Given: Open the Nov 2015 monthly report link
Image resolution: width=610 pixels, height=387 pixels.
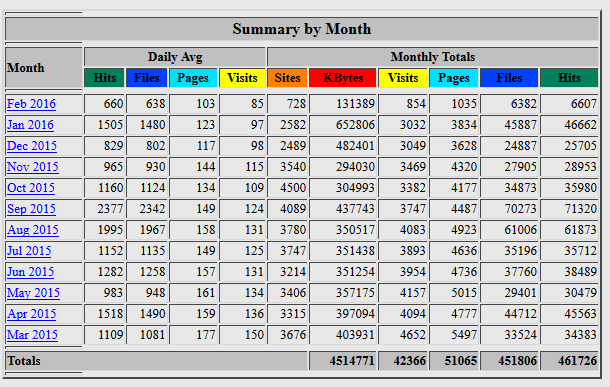Looking at the screenshot, I should click(33, 167).
